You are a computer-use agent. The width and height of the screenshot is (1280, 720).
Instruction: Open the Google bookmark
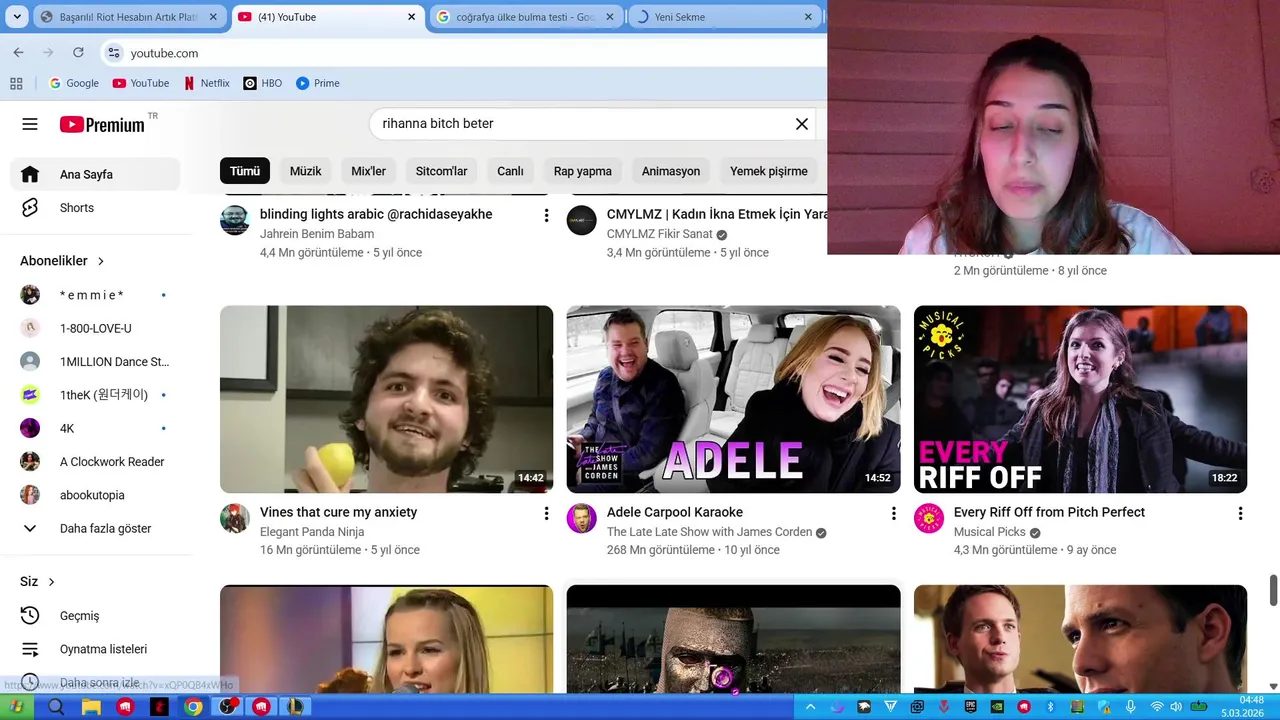[74, 84]
